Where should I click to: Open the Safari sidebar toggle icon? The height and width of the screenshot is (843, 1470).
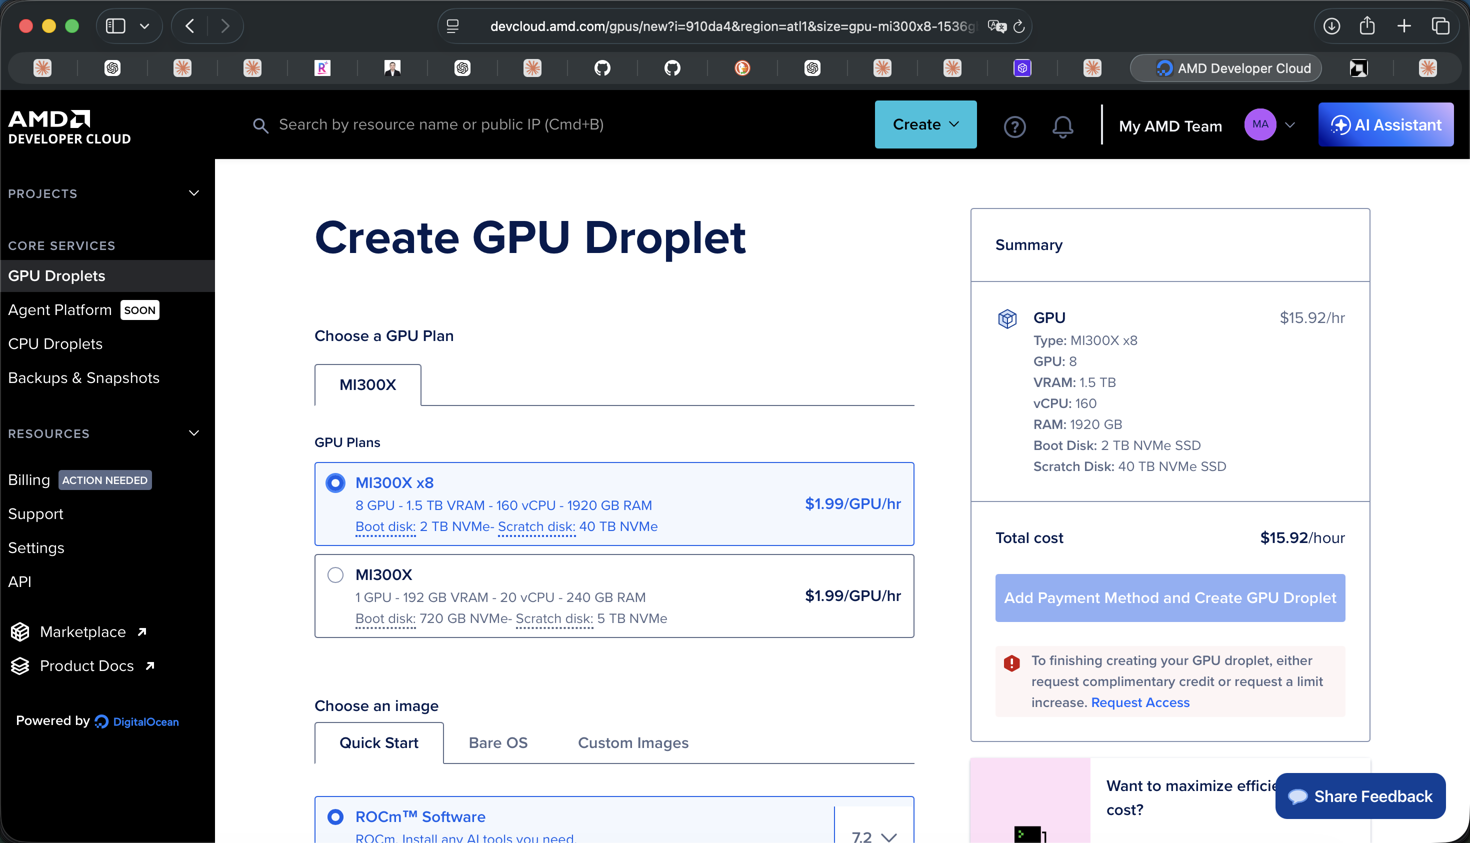click(116, 26)
